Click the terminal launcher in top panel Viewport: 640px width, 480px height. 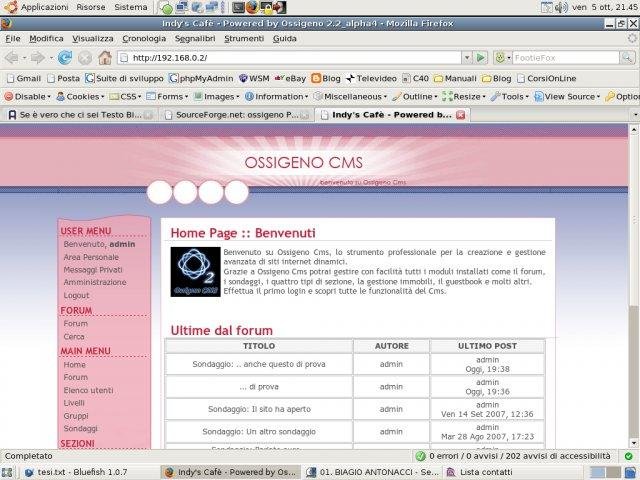[238, 7]
